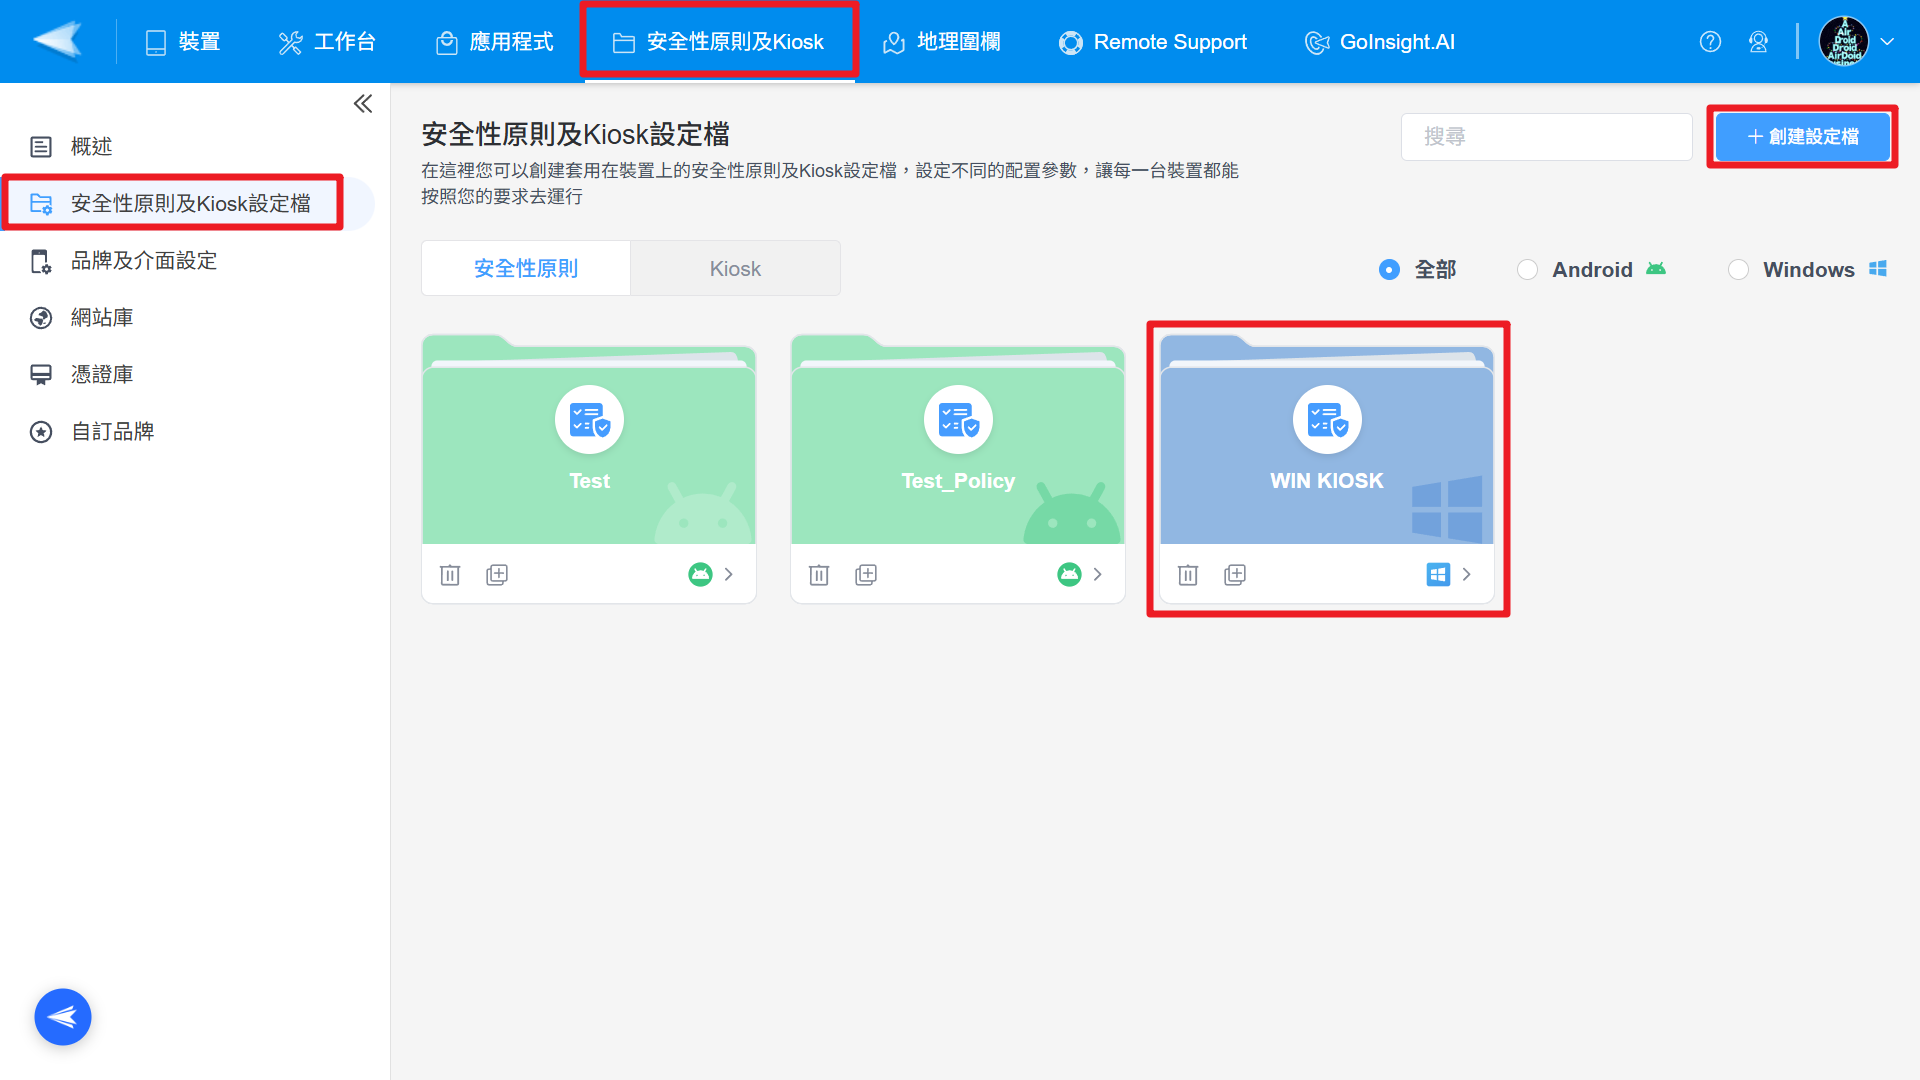Open help question mark icon in header
1920x1080 pixels.
(1710, 42)
